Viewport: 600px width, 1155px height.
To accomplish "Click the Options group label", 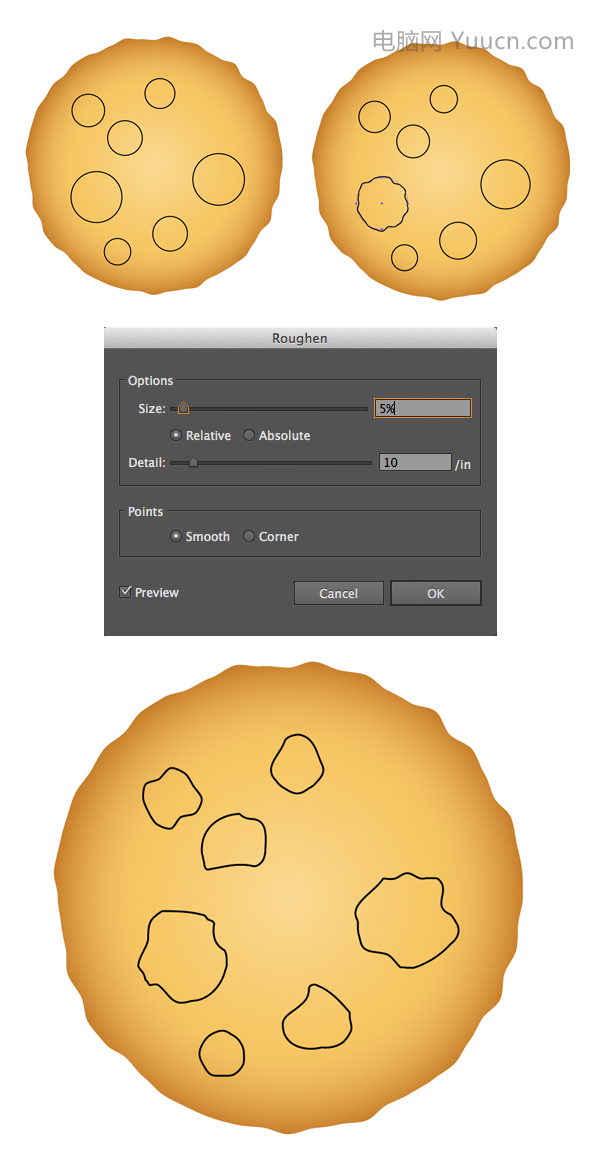I will (x=150, y=381).
